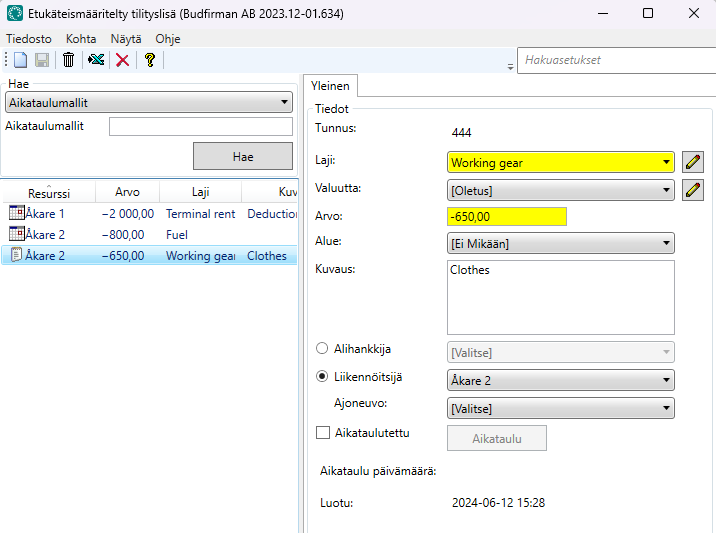716x533 pixels.
Task: Click the Excel export toolbar icon
Action: tap(96, 60)
